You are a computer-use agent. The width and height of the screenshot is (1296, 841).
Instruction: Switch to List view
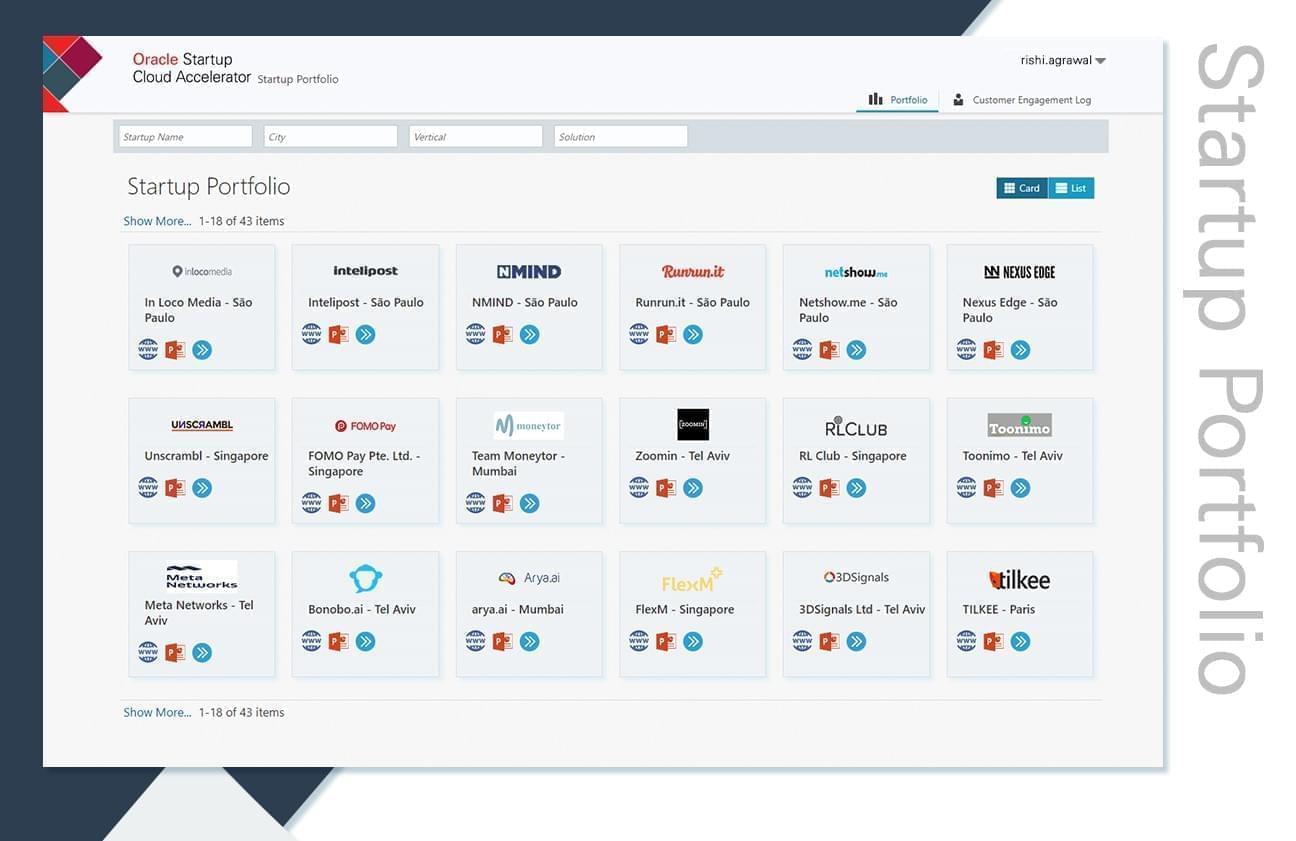tap(1072, 187)
